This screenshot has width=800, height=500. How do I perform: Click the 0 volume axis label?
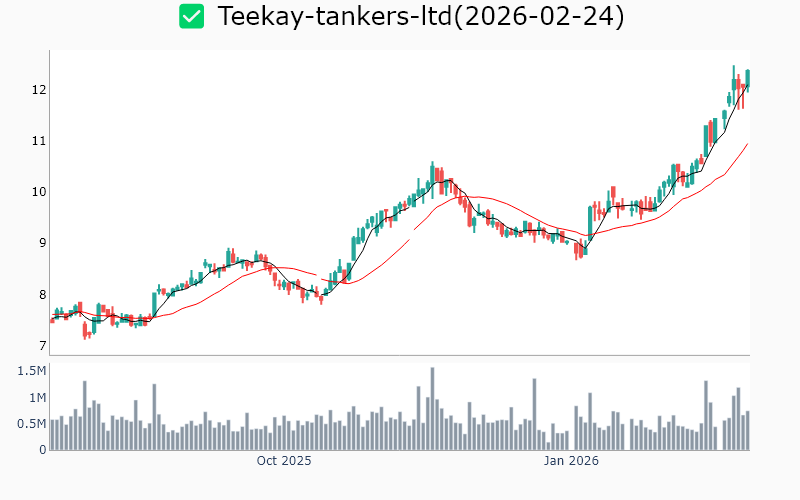coord(43,450)
